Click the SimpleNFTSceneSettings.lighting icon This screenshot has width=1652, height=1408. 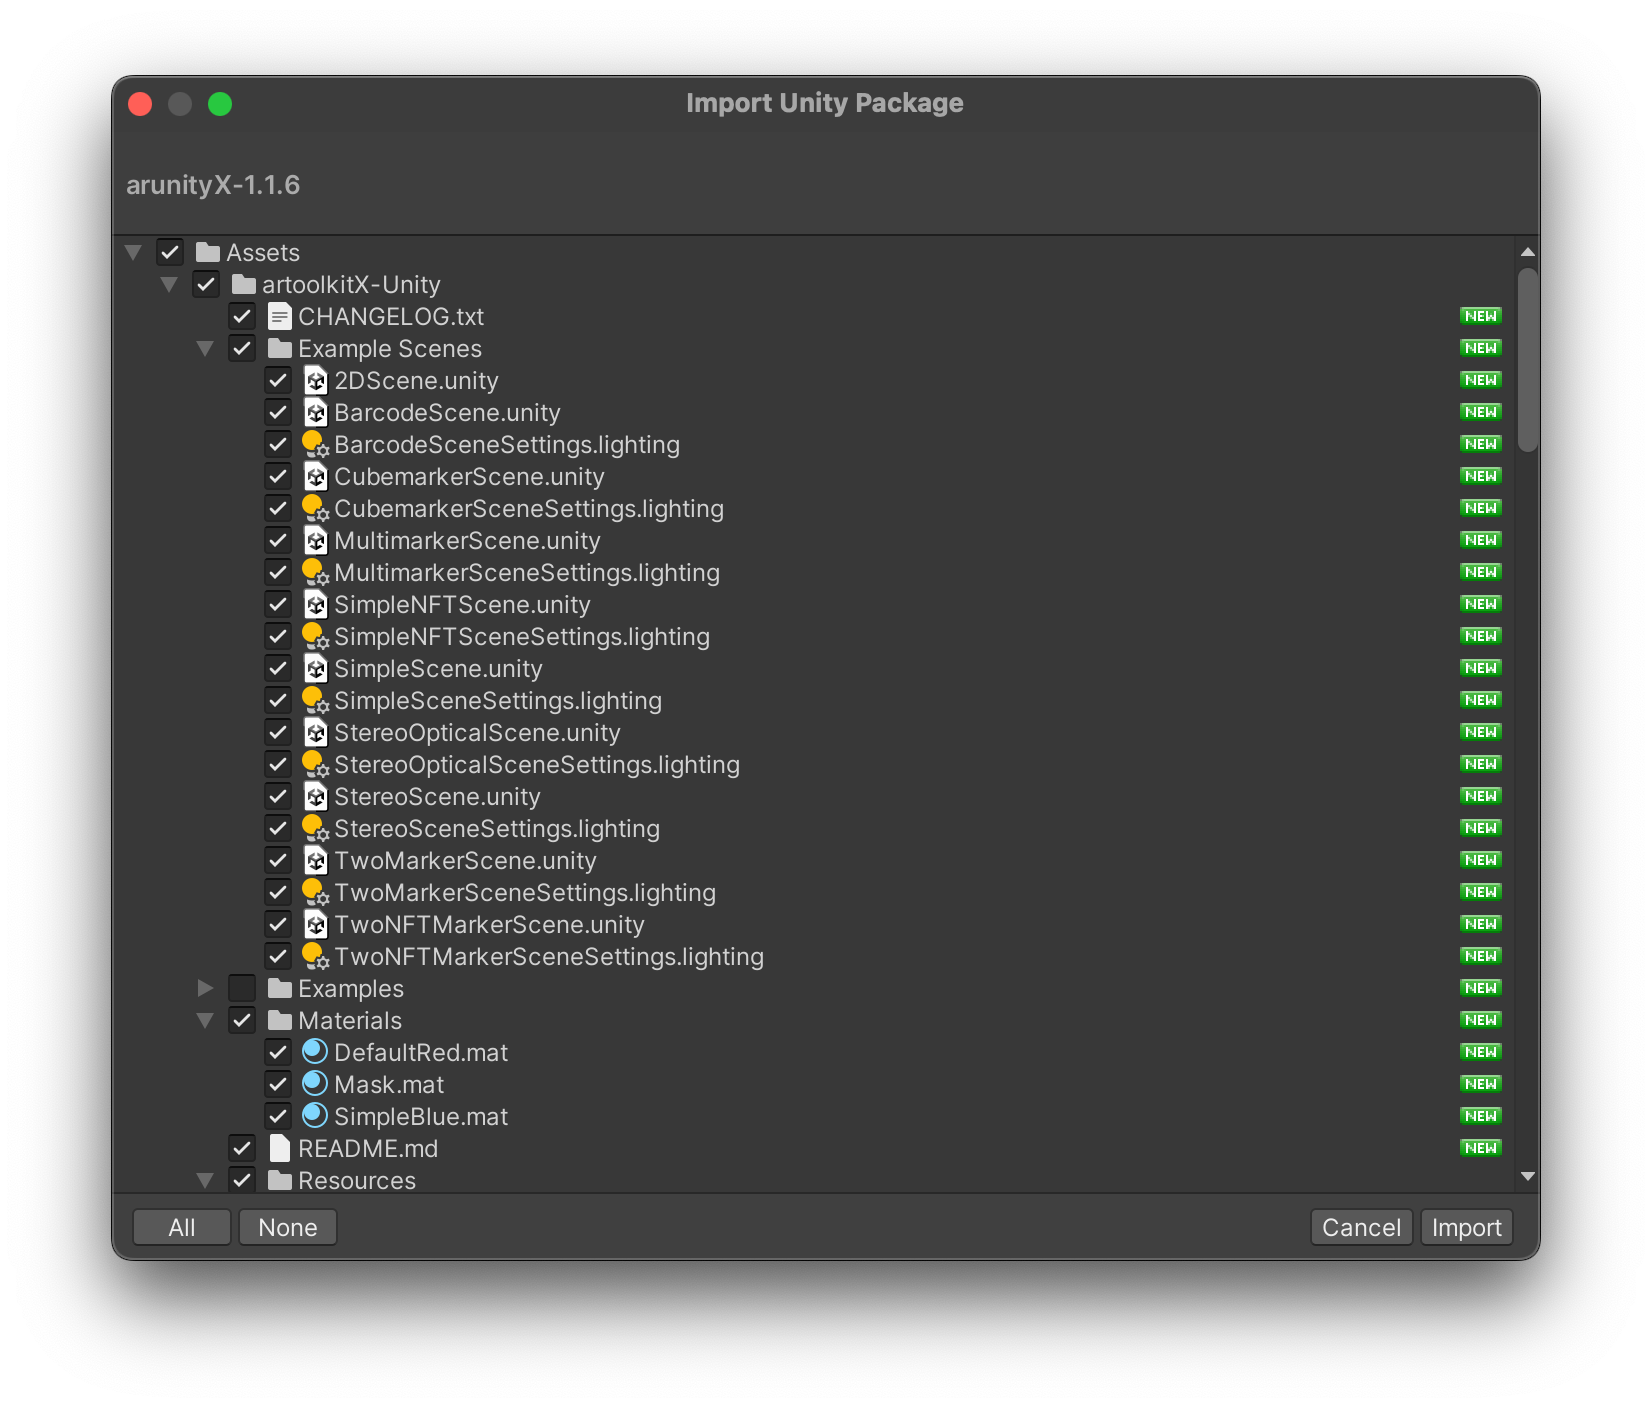316,636
